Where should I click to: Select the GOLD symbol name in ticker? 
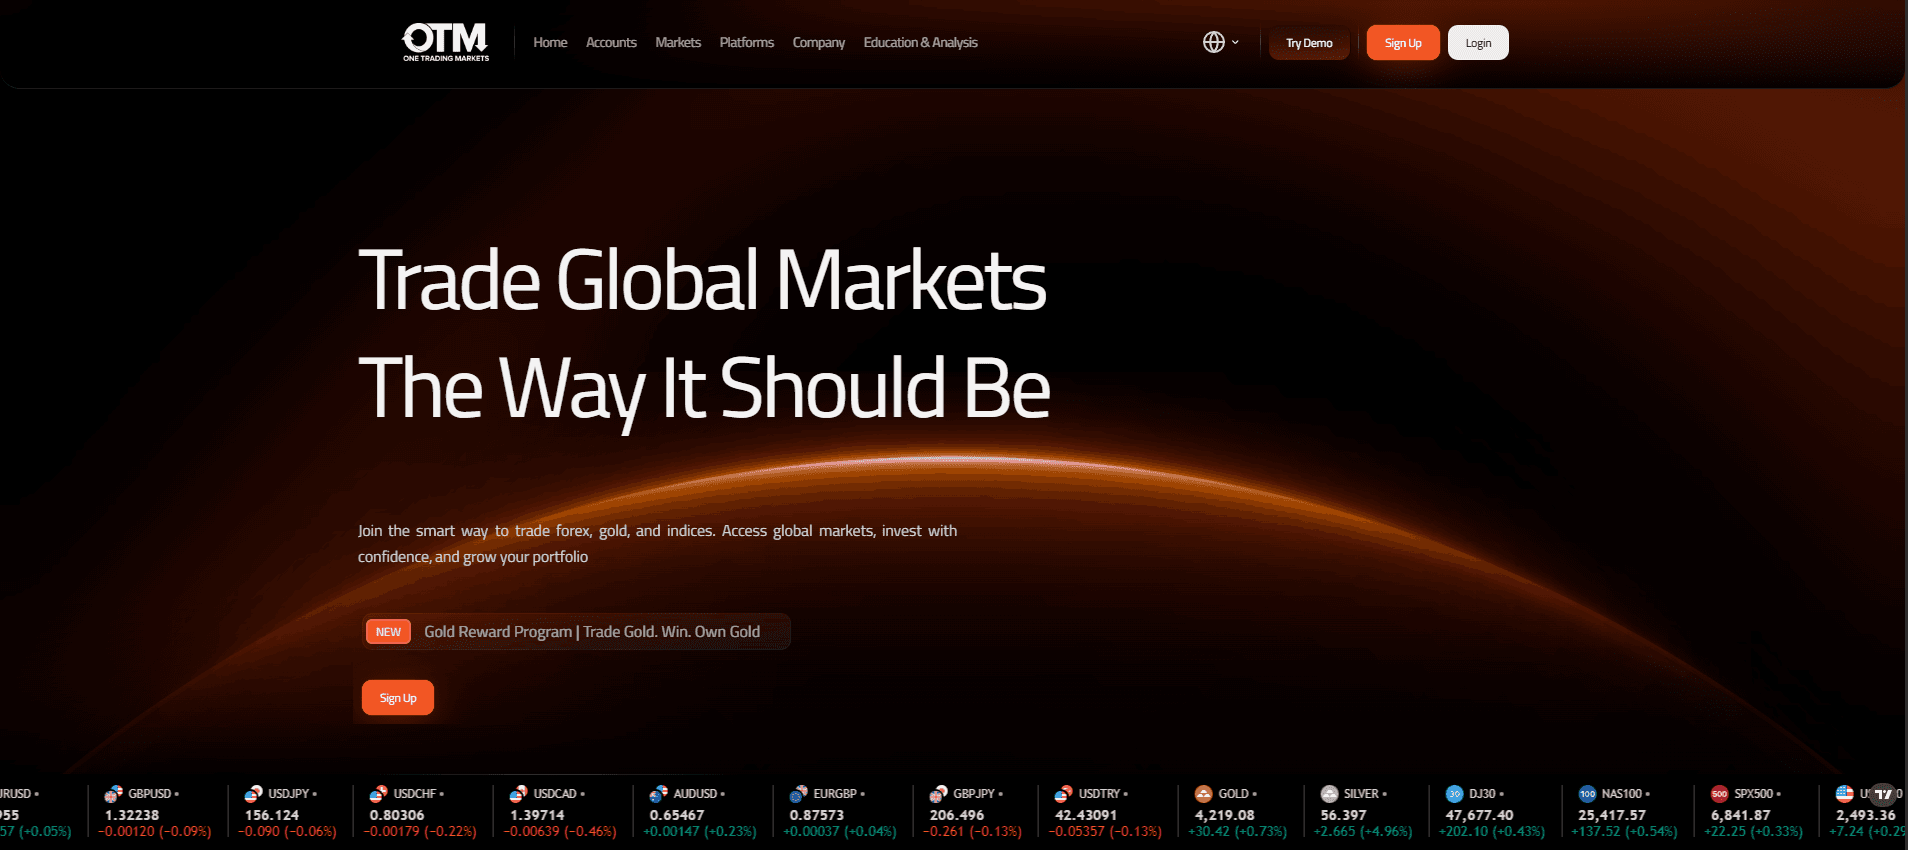click(x=1234, y=794)
